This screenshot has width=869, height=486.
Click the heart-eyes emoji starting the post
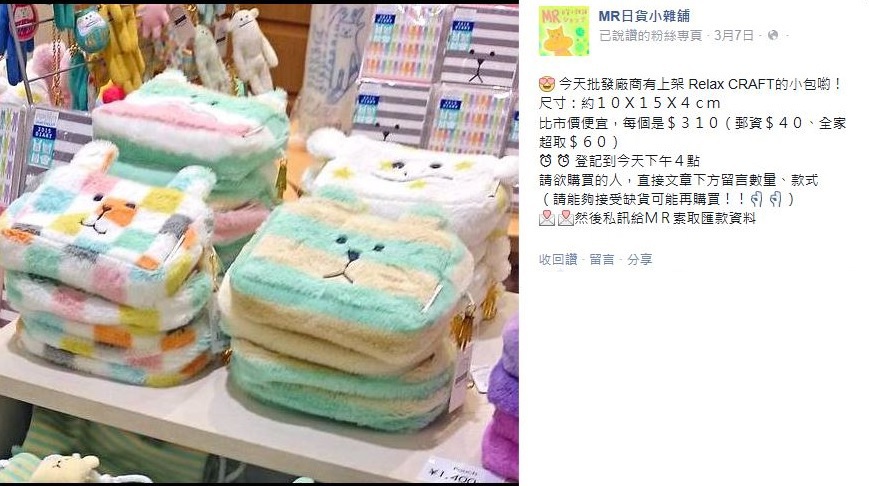[x=546, y=84]
